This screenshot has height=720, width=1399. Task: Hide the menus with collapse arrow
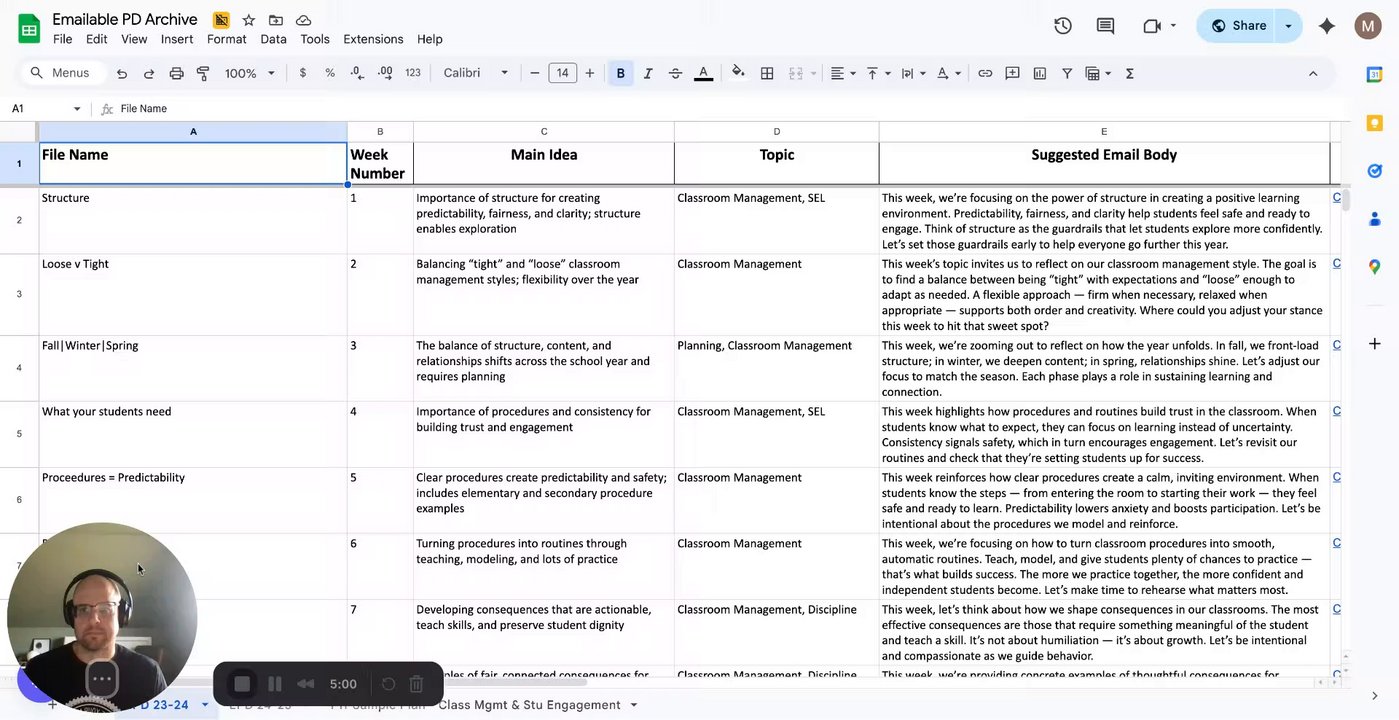1313,73
